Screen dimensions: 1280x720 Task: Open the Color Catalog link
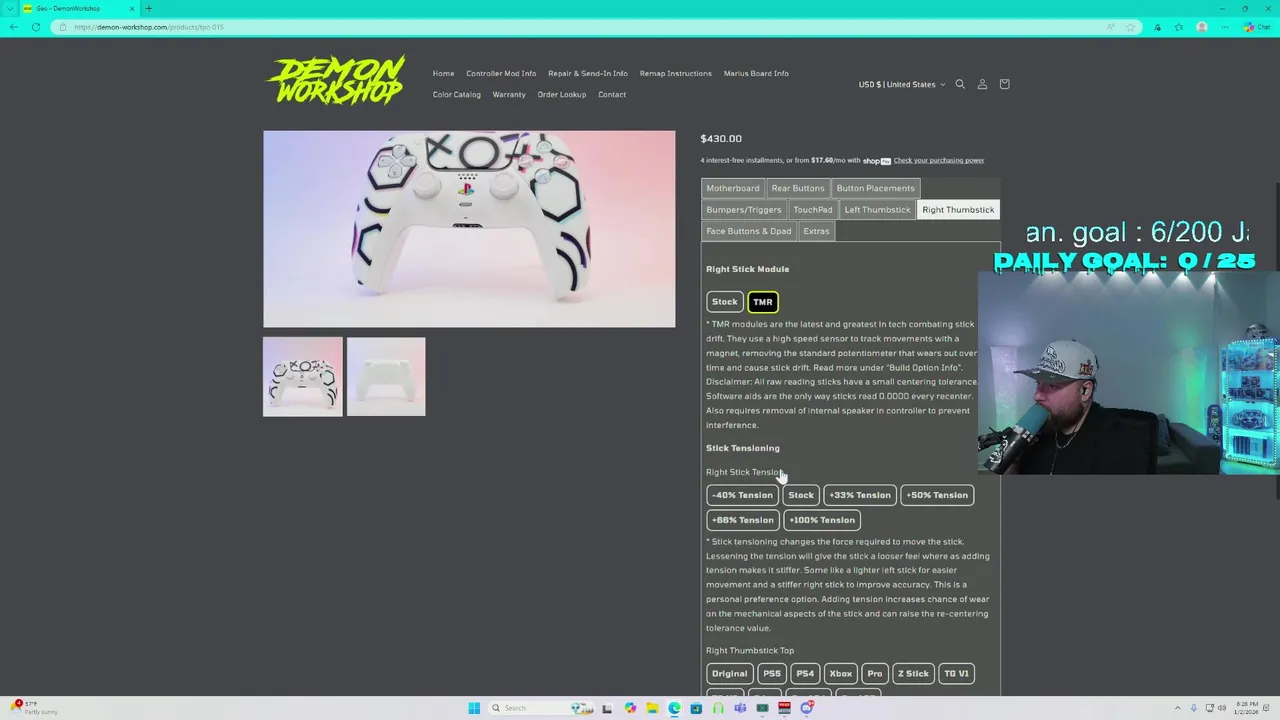point(457,95)
